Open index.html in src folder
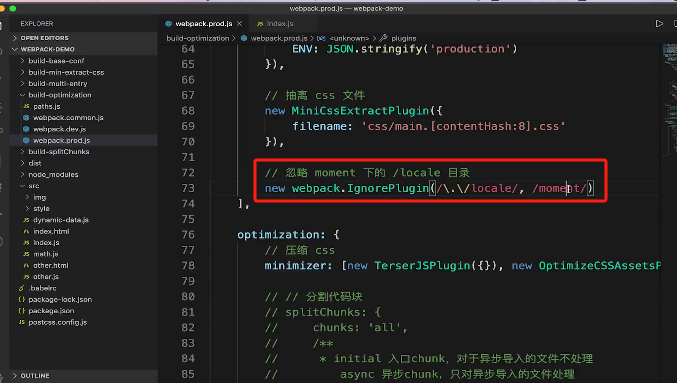The image size is (677, 383). pos(51,231)
